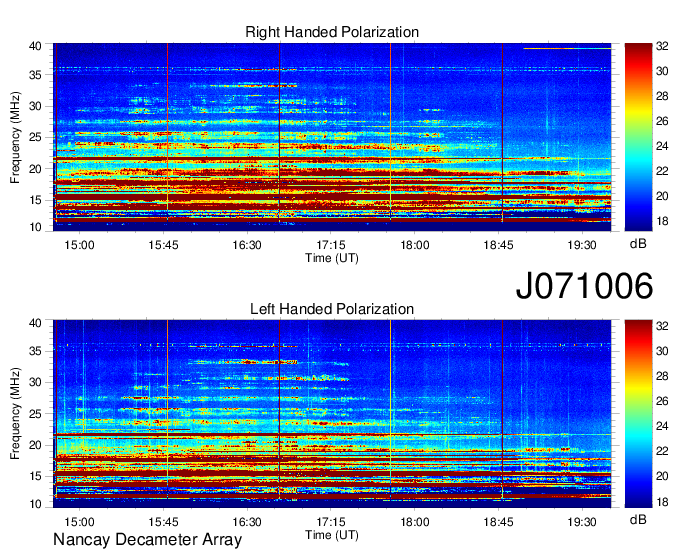Click 20 dB value on Right Handed colorbar
This screenshot has height=552, width=680.
(x=663, y=196)
